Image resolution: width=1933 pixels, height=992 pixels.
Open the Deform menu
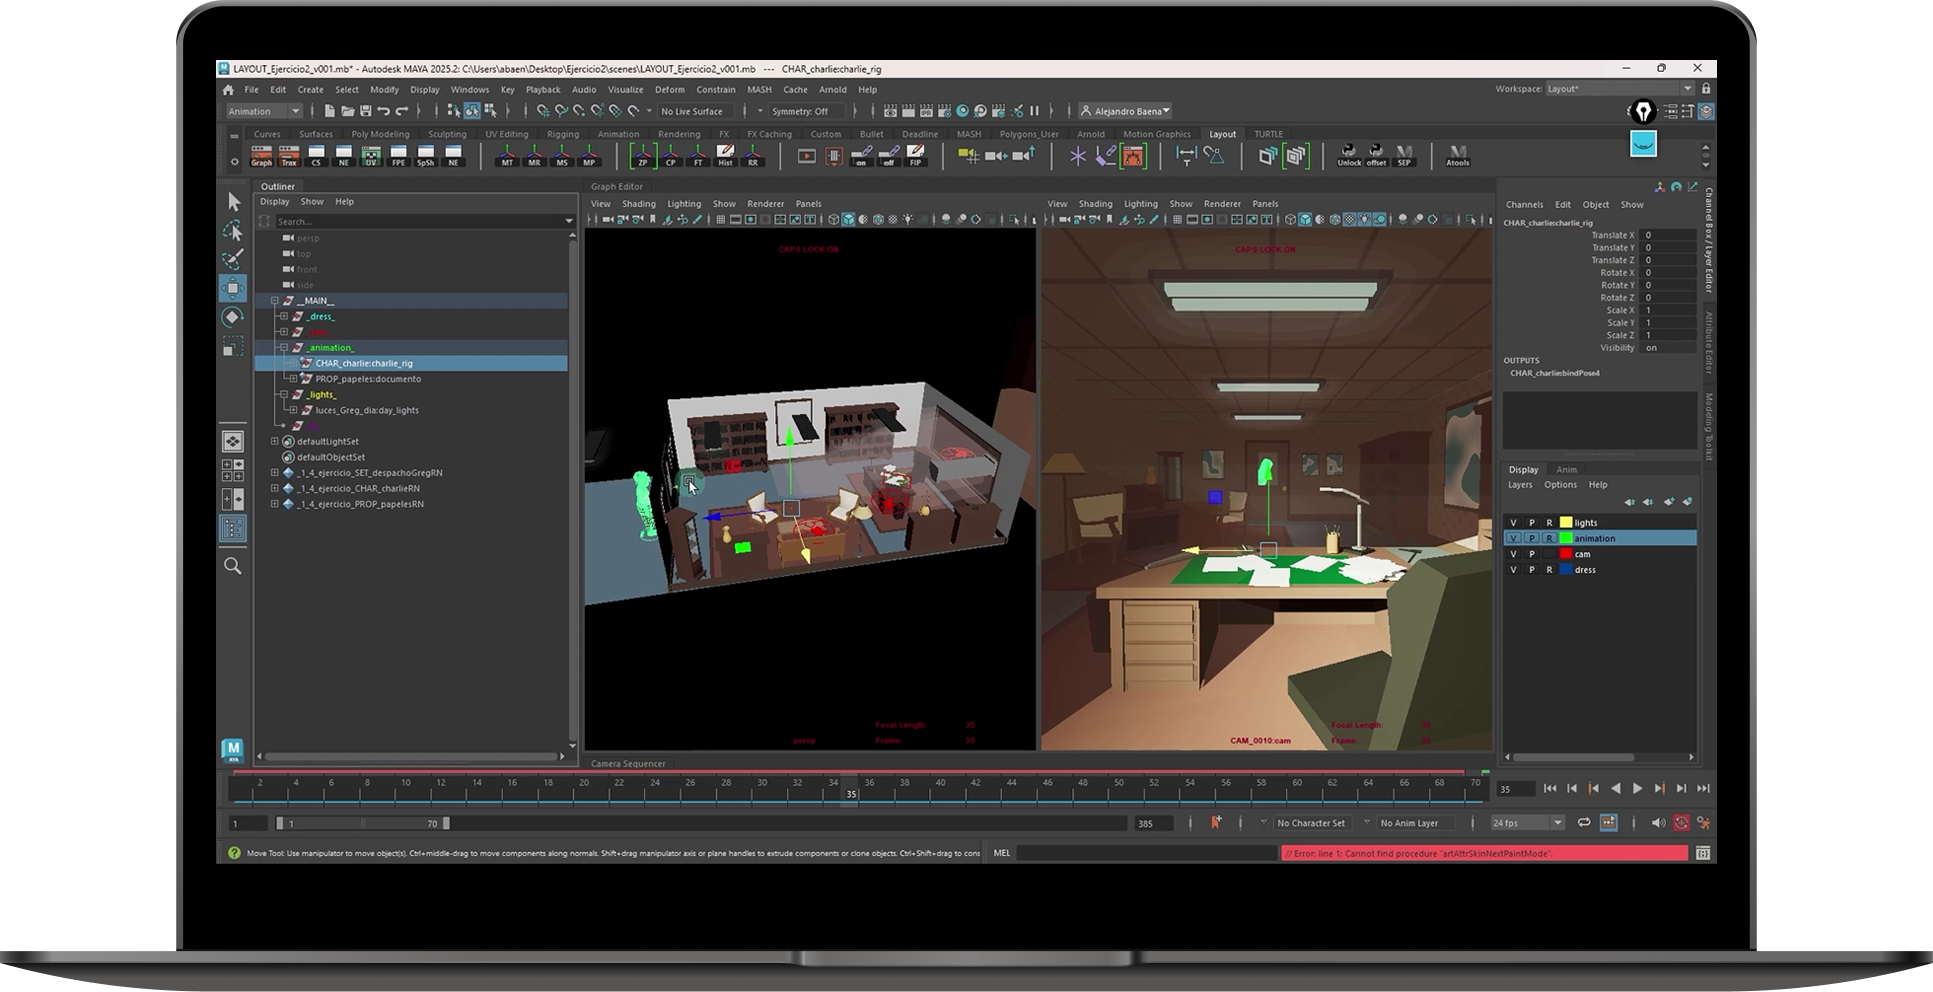(x=669, y=90)
